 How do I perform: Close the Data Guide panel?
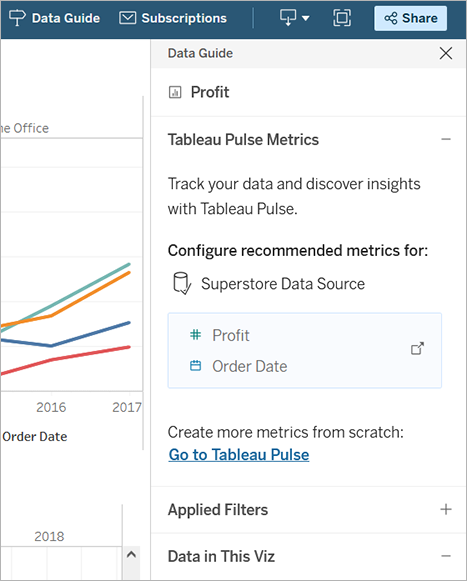pyautogui.click(x=446, y=53)
